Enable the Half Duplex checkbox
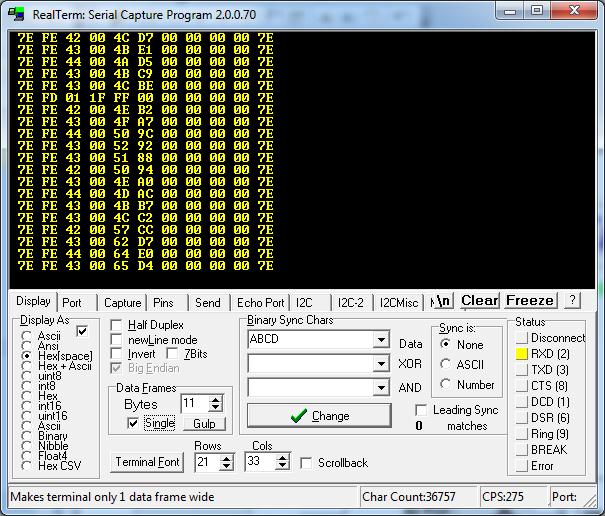Viewport: 605px width, 516px height. click(x=117, y=325)
